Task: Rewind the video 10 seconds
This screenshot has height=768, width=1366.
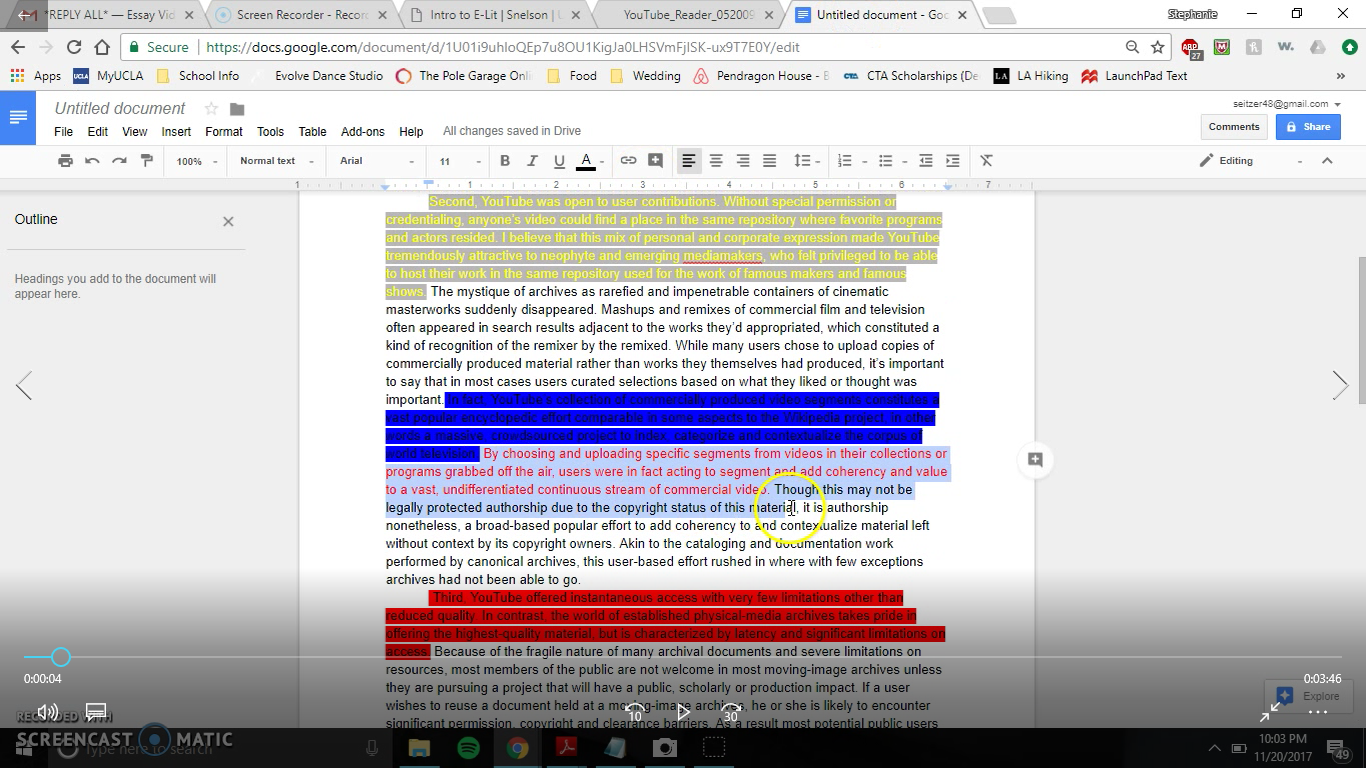Action: (634, 712)
